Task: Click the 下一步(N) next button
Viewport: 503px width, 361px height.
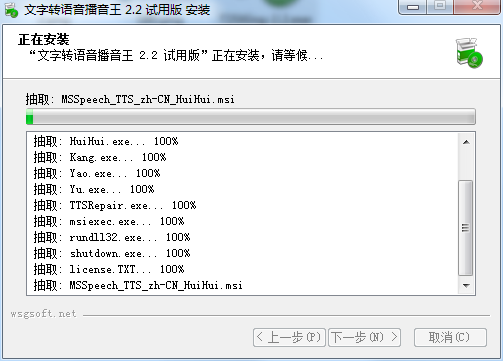Action: click(364, 337)
